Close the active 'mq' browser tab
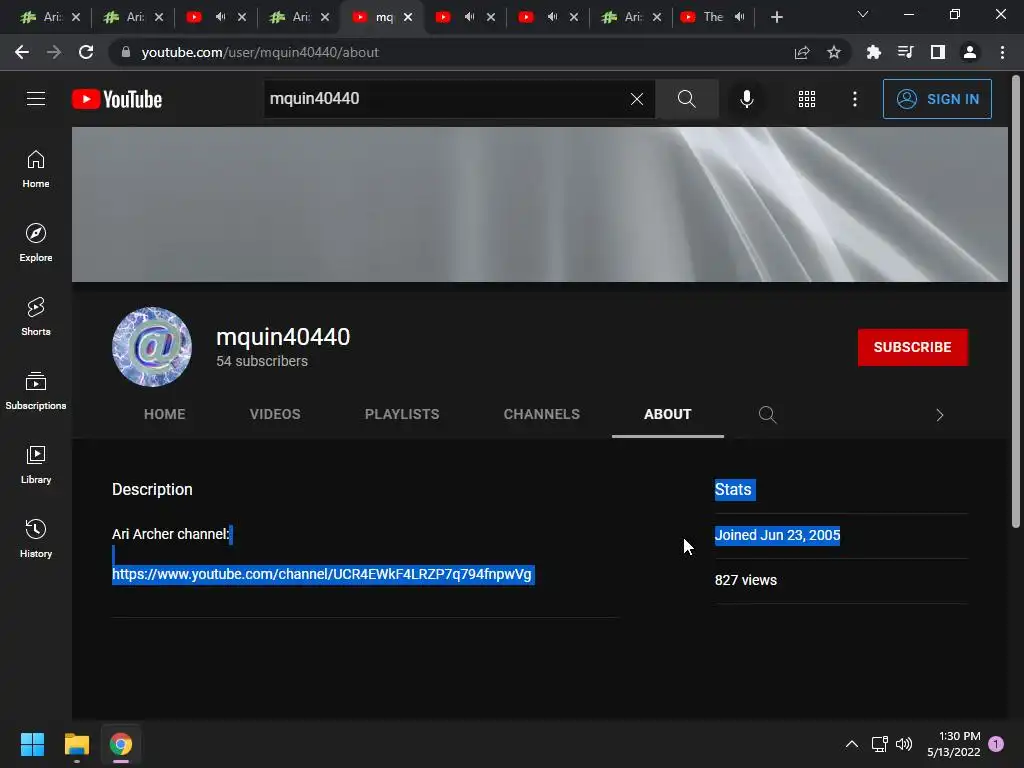 coord(408,17)
